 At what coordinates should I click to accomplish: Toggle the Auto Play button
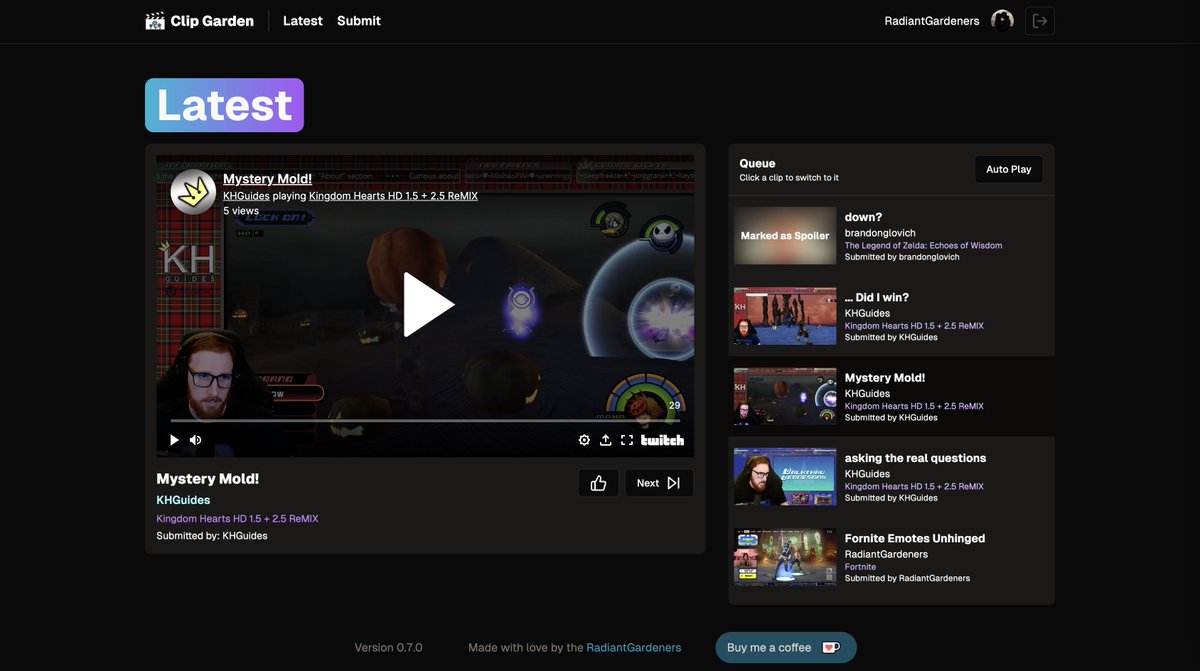point(1008,169)
